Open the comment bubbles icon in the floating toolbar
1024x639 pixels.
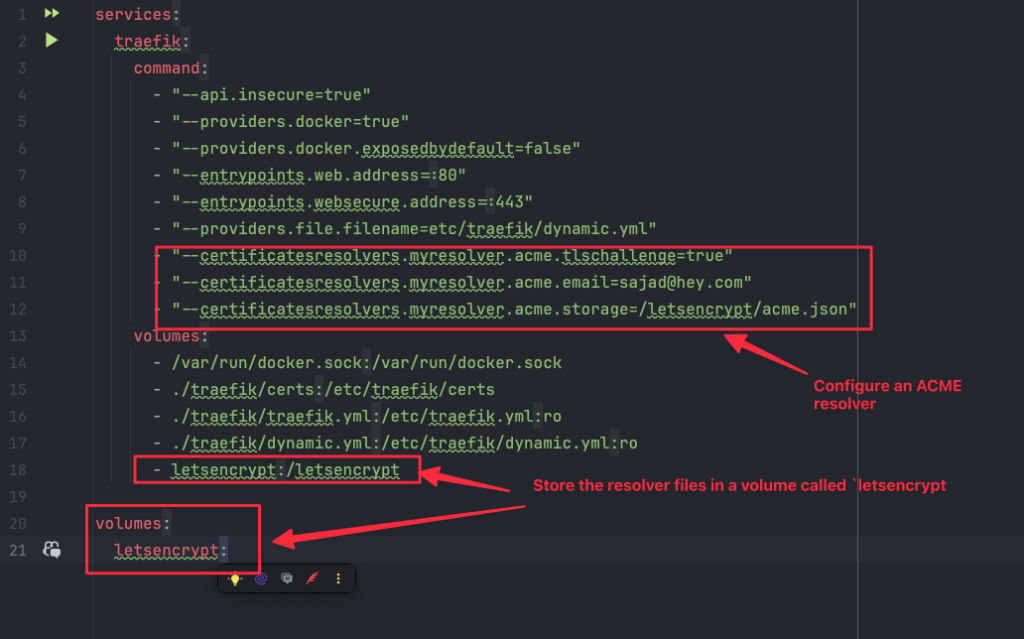[x=287, y=578]
